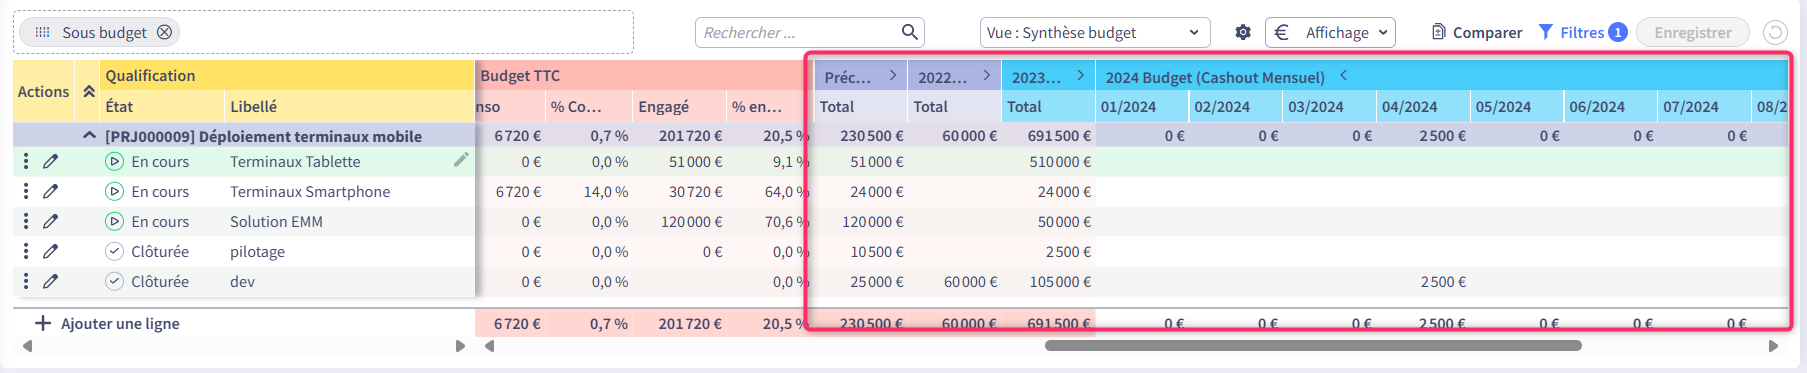Click the Comparer button
The width and height of the screenshot is (1807, 373).
(x=1477, y=32)
